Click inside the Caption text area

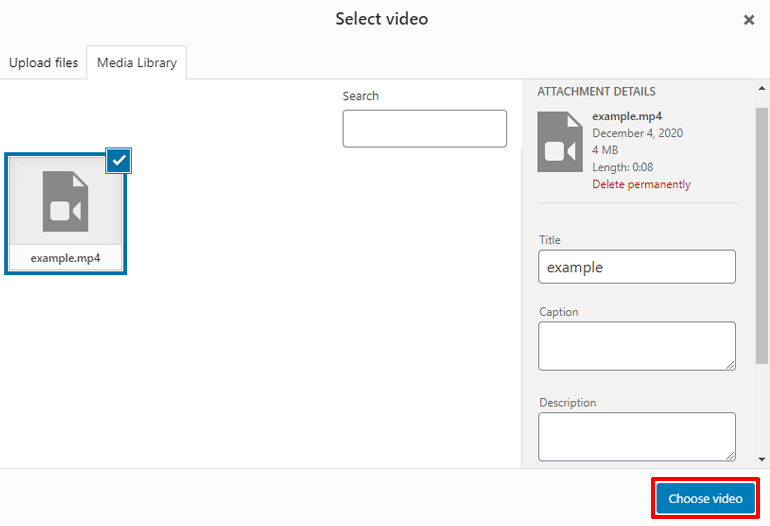point(636,346)
